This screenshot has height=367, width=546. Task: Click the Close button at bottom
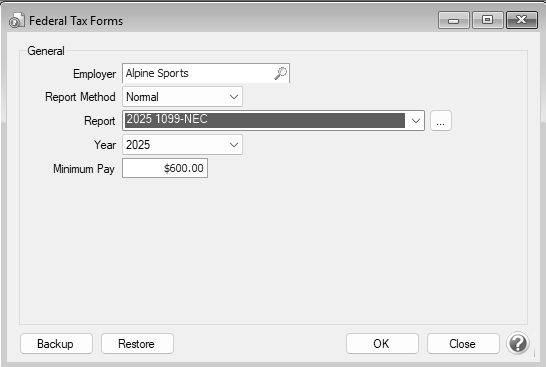click(x=463, y=344)
